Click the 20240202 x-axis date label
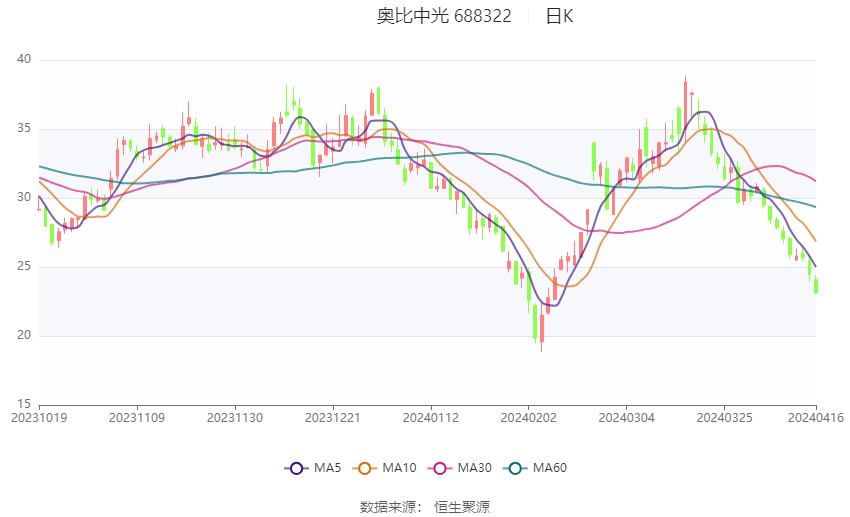This screenshot has width=850, height=517. [x=528, y=418]
